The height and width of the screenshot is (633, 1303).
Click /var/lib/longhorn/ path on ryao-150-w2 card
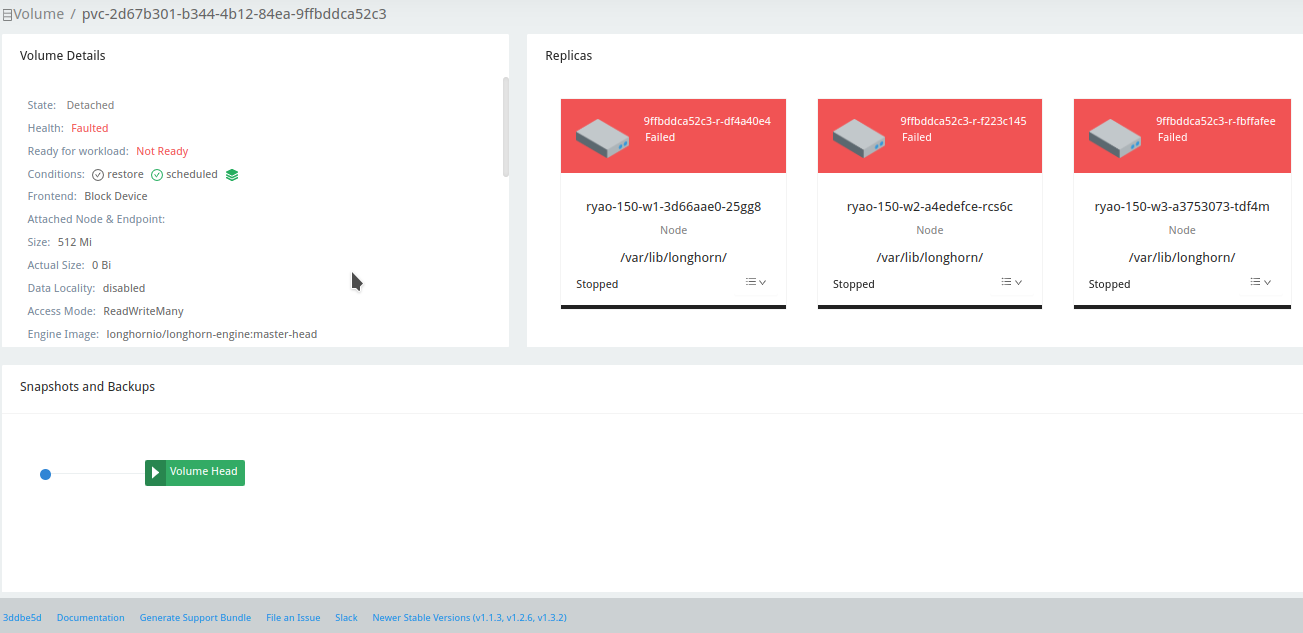click(930, 257)
